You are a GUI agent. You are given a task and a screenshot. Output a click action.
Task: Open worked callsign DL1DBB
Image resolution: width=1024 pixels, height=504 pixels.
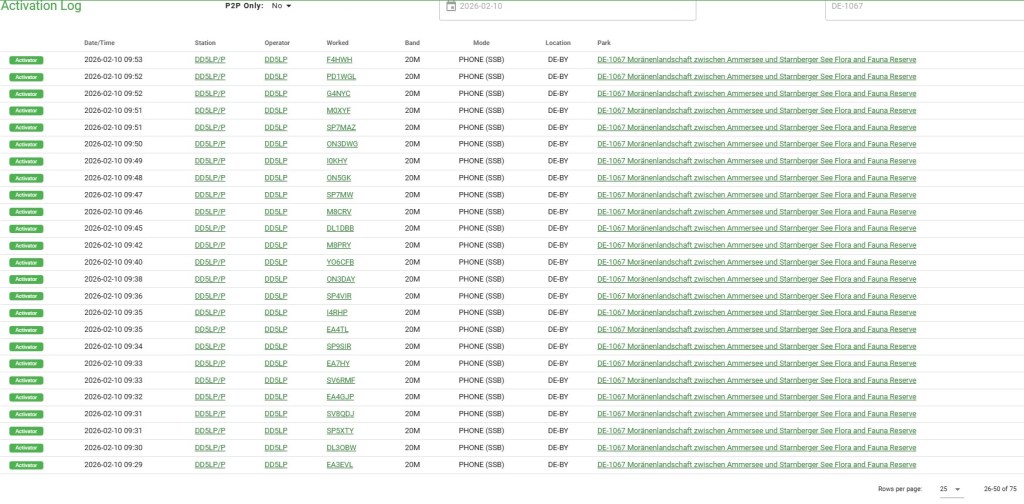[x=340, y=228]
